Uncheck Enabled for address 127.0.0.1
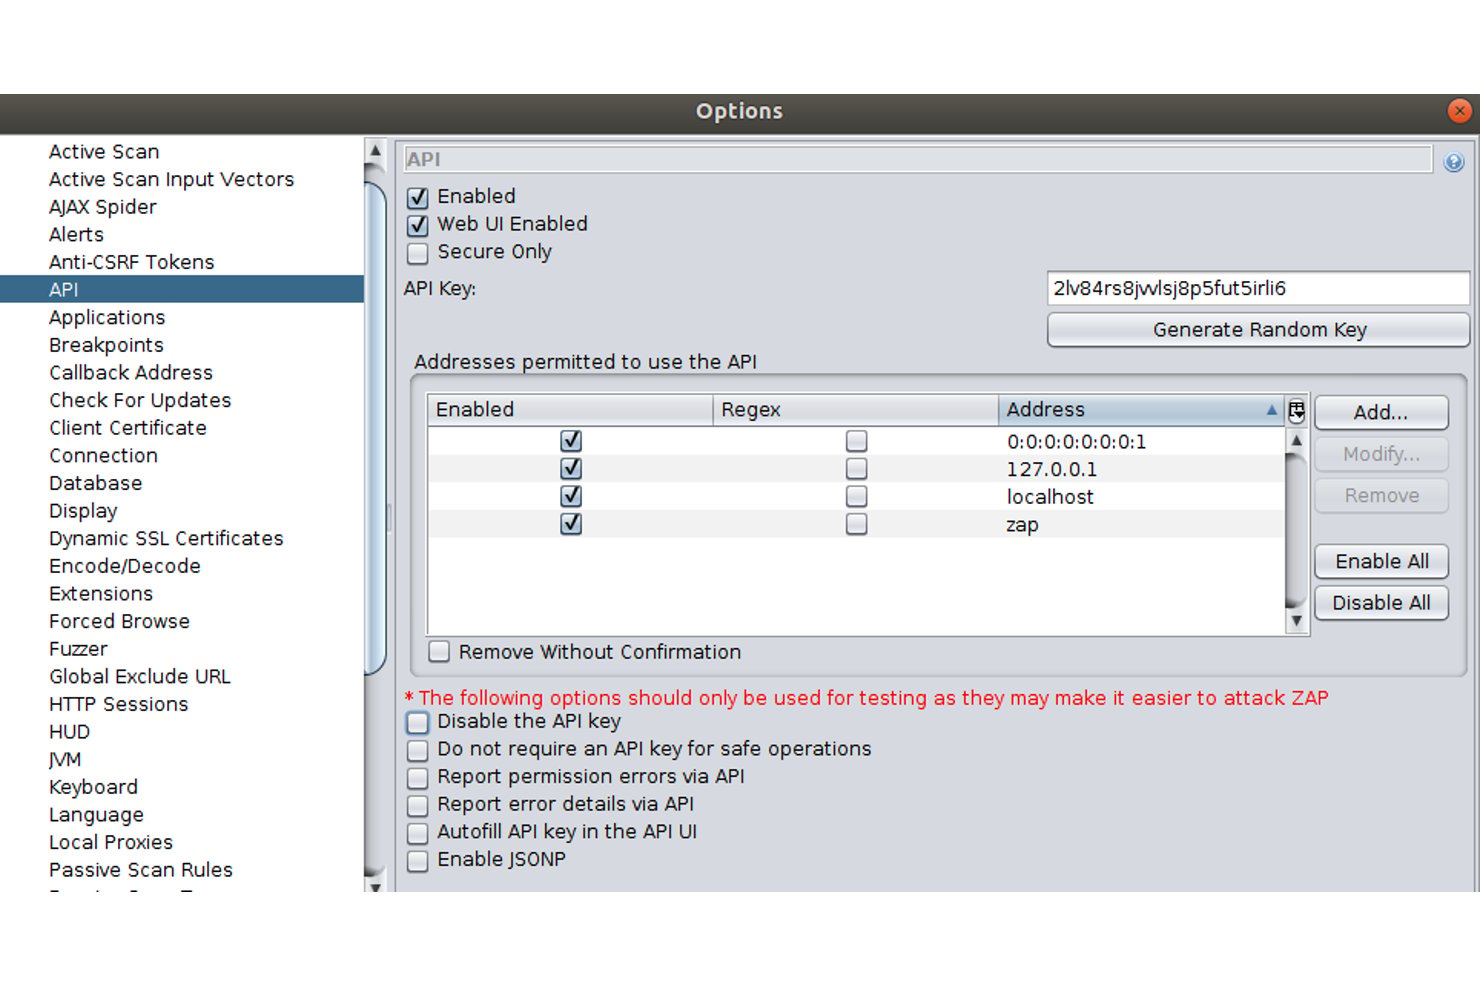This screenshot has height=987, width=1480. [x=571, y=469]
